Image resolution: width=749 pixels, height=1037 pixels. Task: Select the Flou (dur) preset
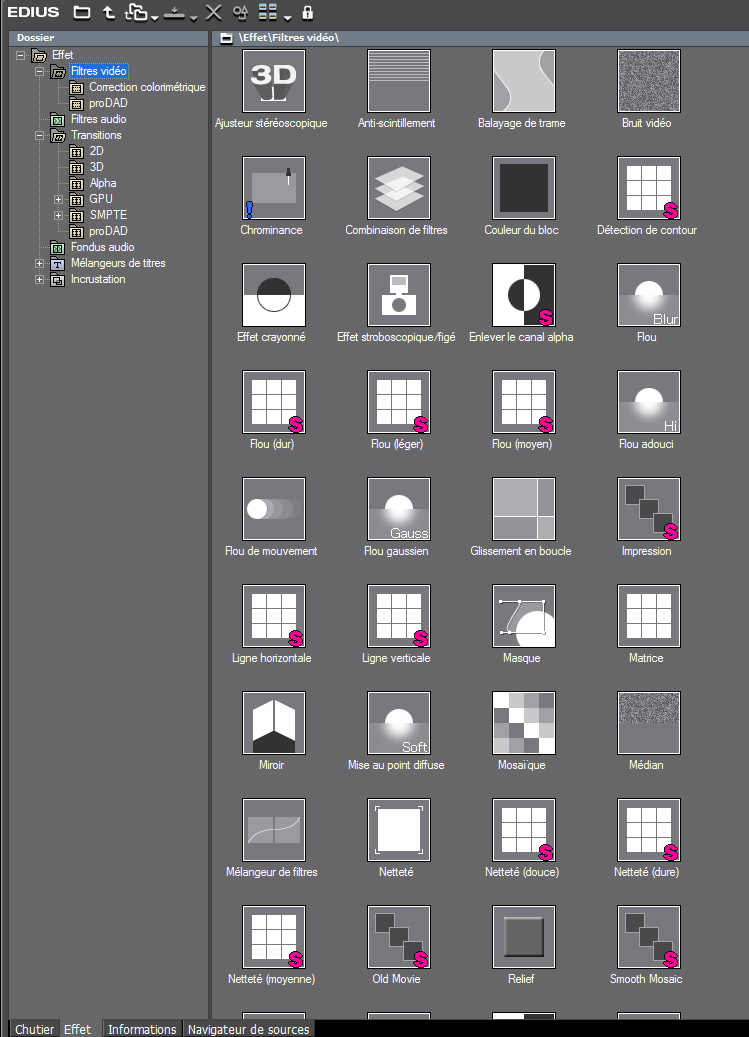tap(274, 403)
